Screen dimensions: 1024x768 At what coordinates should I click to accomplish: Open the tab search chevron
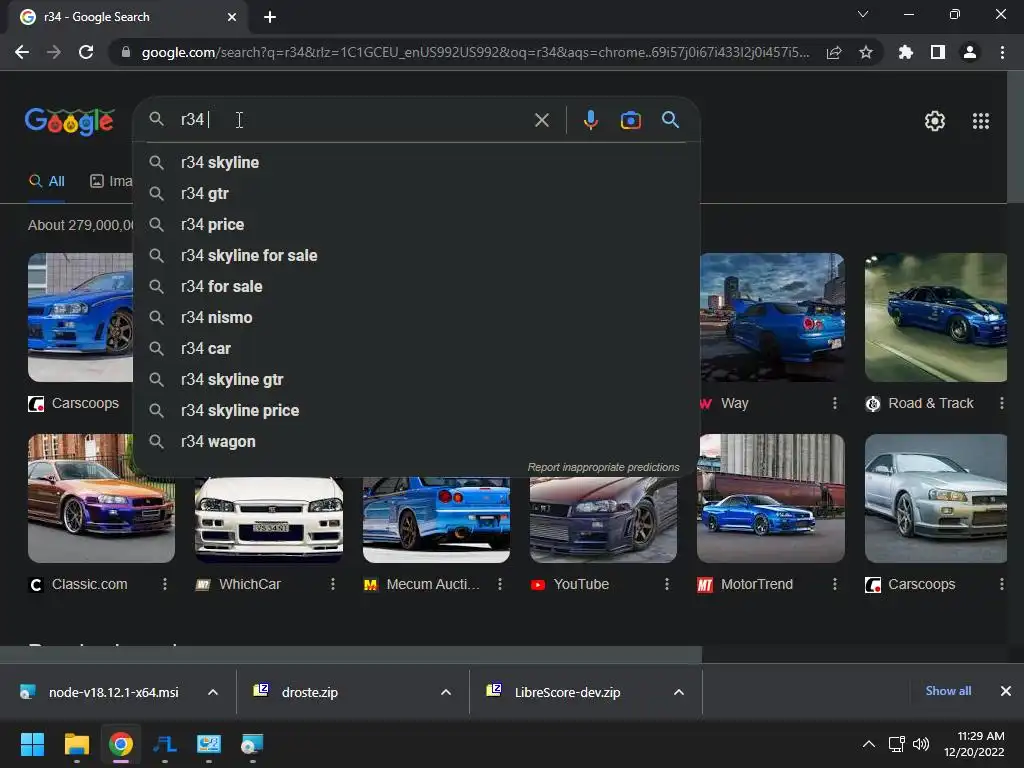[x=863, y=14]
